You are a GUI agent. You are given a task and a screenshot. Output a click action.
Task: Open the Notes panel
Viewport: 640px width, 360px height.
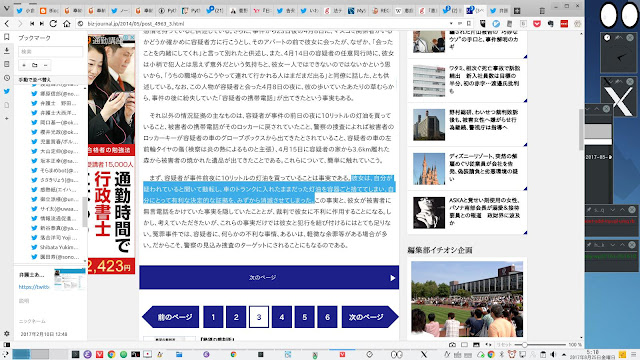click(x=7, y=64)
